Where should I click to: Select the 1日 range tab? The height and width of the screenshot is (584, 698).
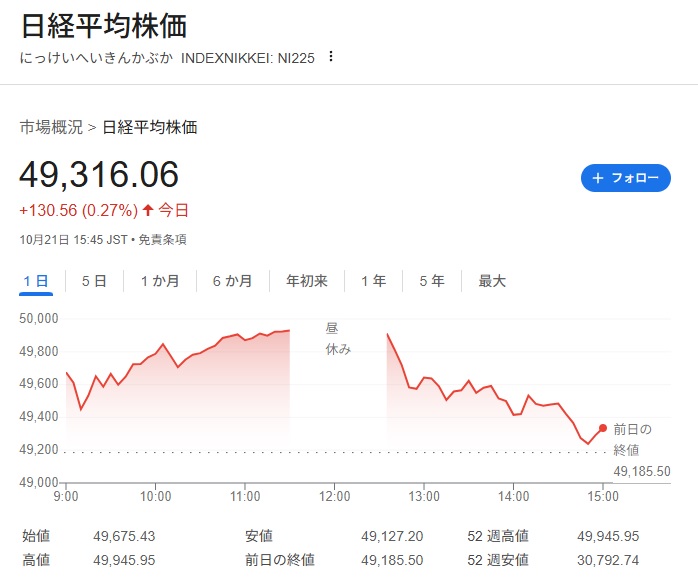pyautogui.click(x=36, y=281)
